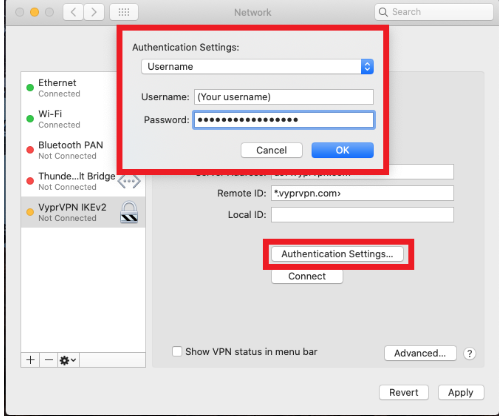503x419 pixels.
Task: Click into the Username text field
Action: (284, 97)
